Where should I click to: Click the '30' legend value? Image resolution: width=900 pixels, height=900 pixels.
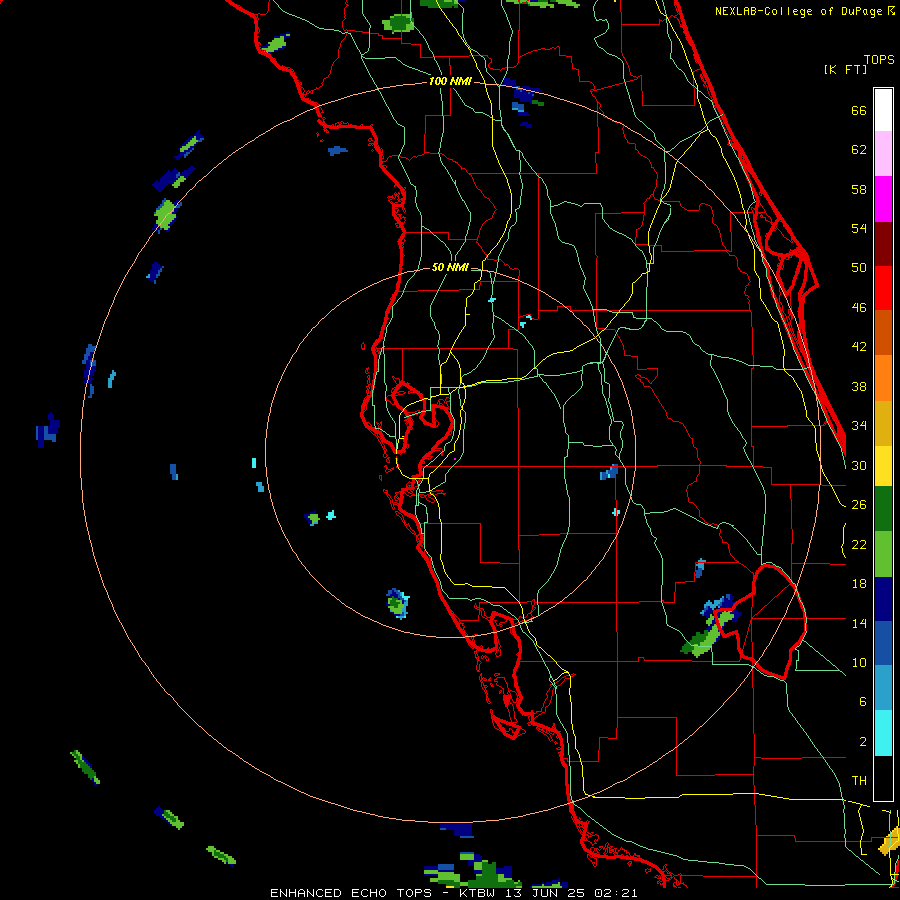(x=859, y=465)
